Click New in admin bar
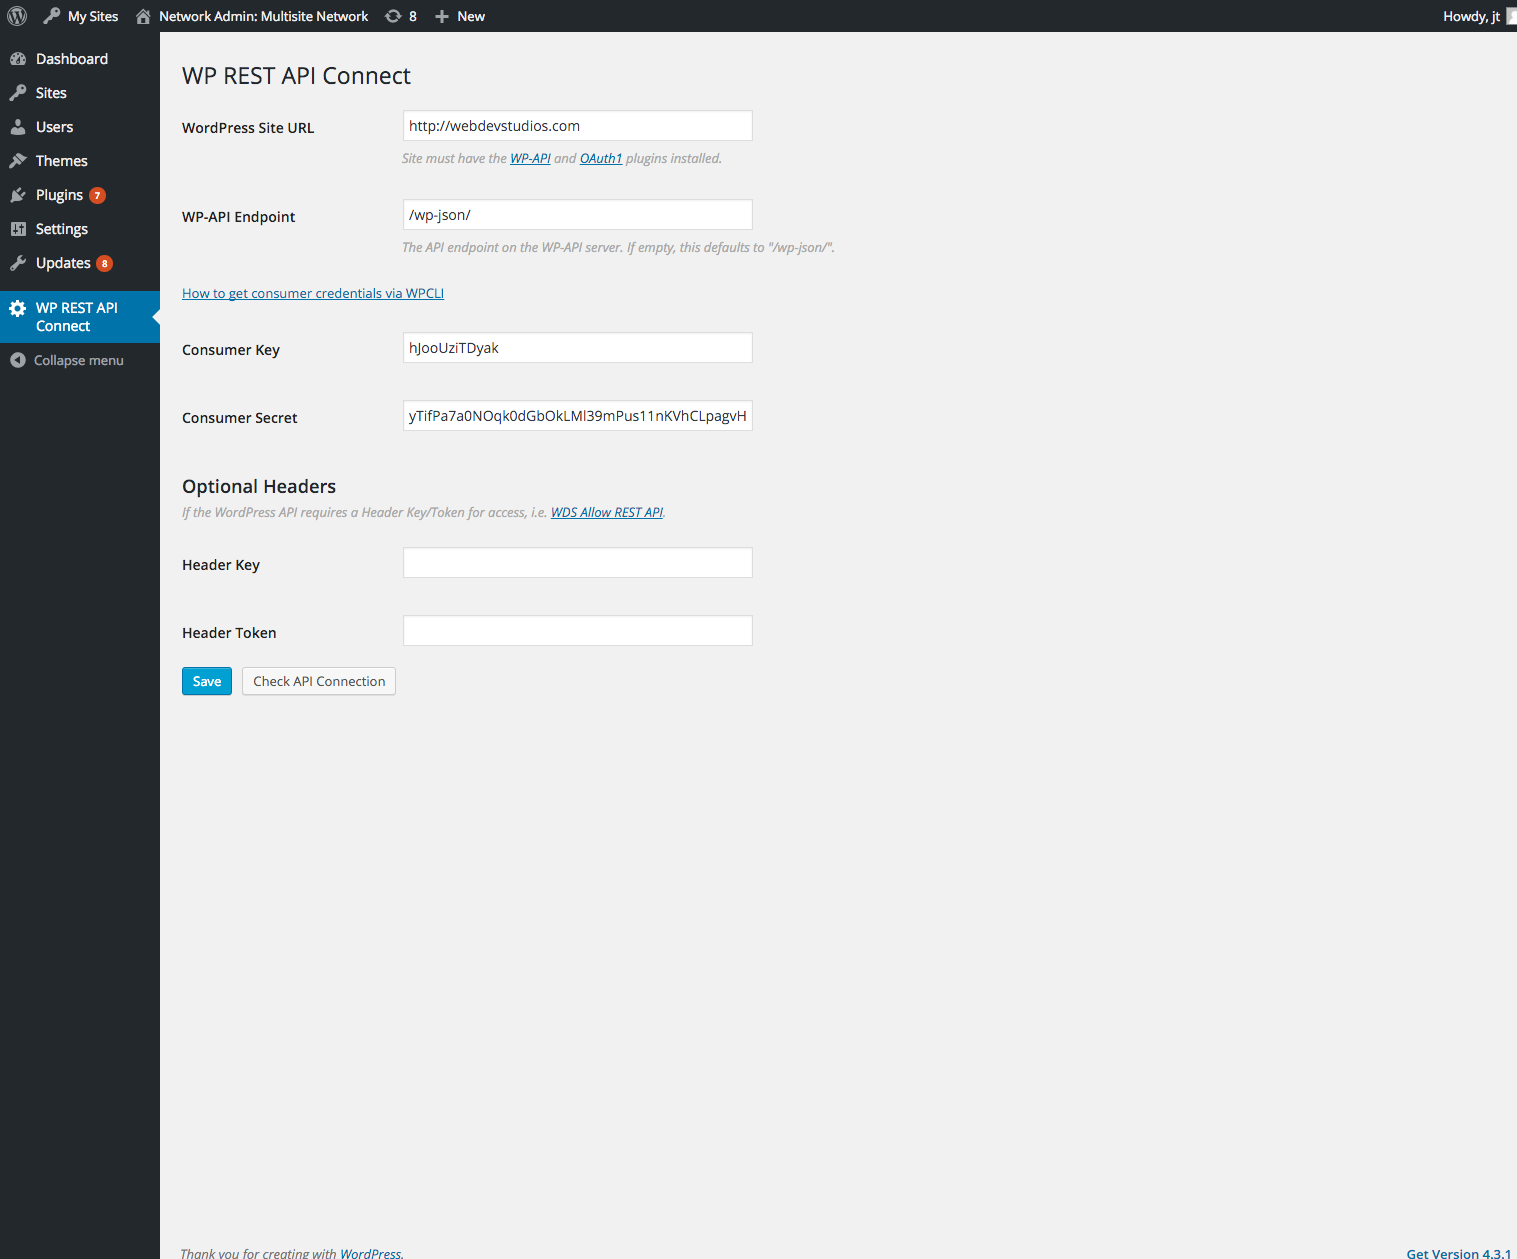This screenshot has height=1259, width=1517. tap(471, 16)
